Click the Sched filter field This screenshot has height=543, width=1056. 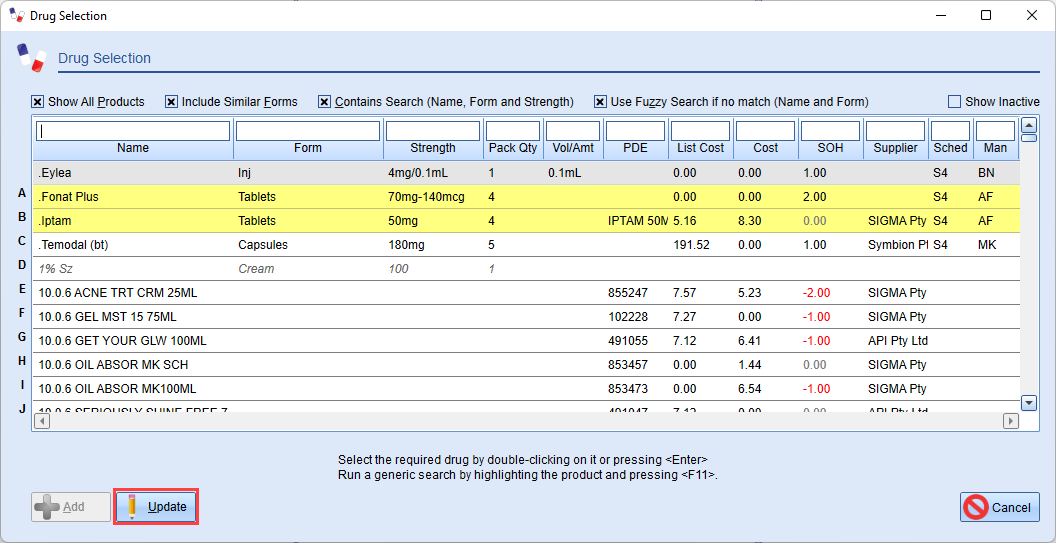pyautogui.click(x=950, y=131)
